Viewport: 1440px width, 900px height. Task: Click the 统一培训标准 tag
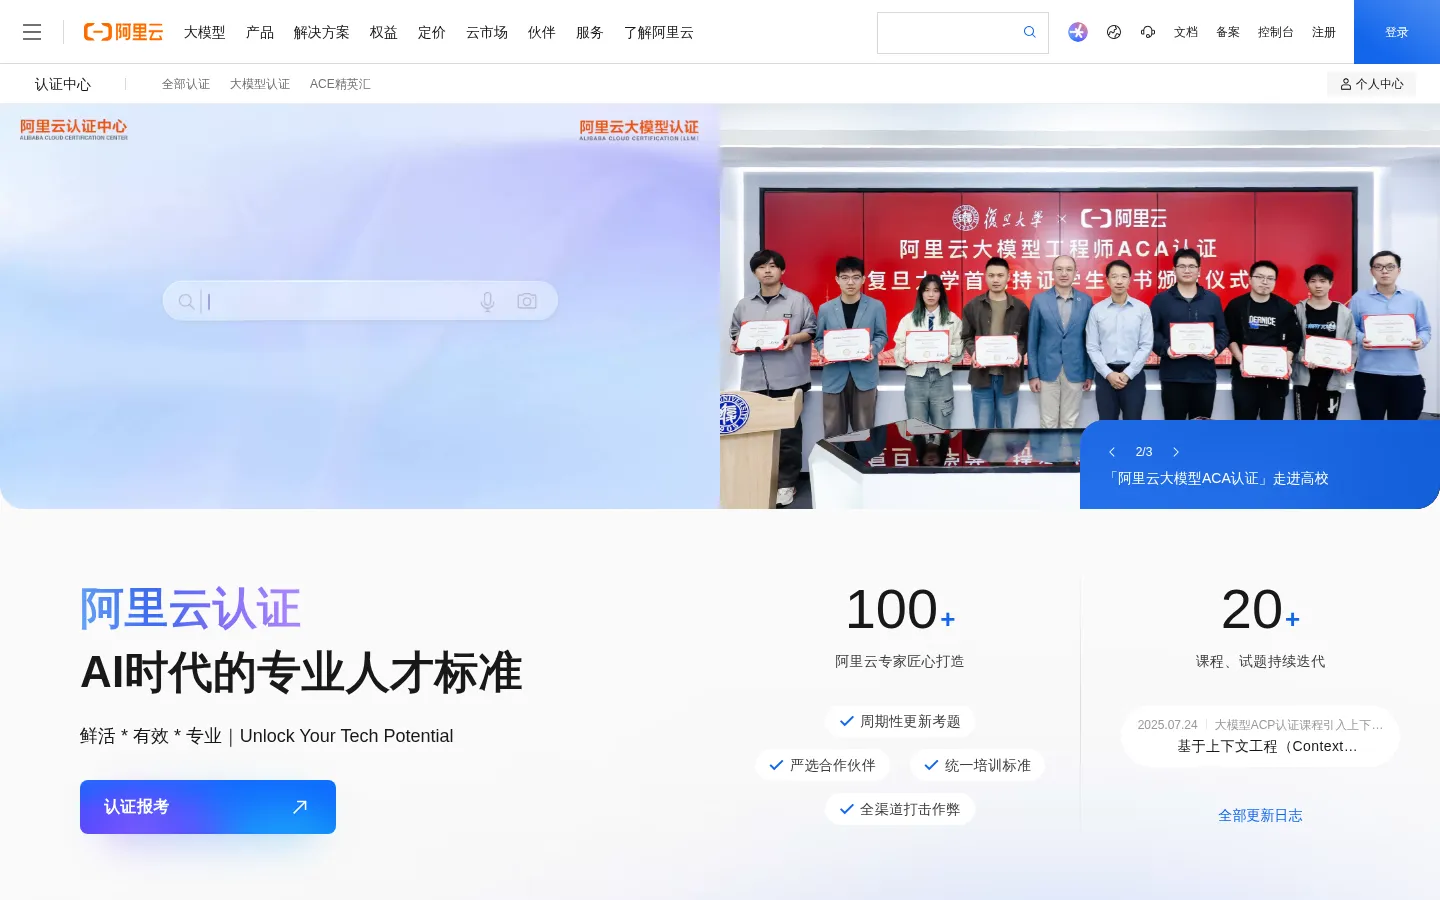tap(977, 765)
